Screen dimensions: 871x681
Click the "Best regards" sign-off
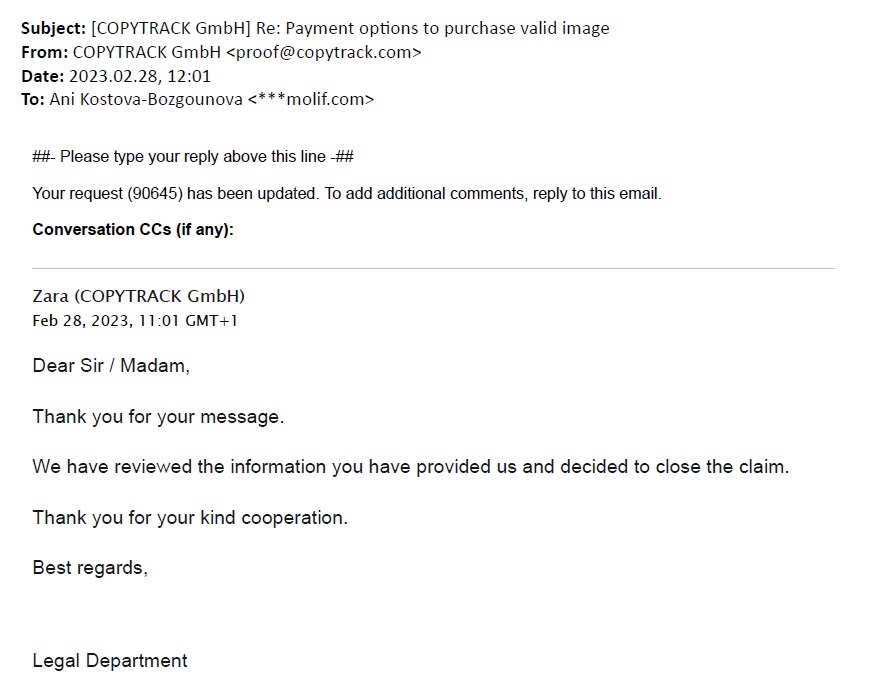(x=90, y=568)
